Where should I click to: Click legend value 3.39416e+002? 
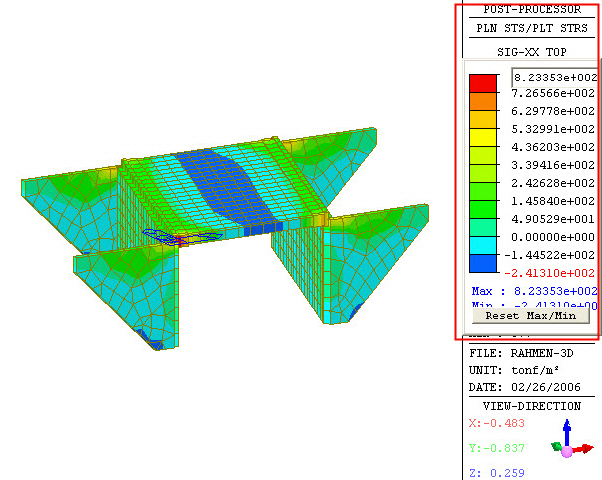click(x=553, y=165)
